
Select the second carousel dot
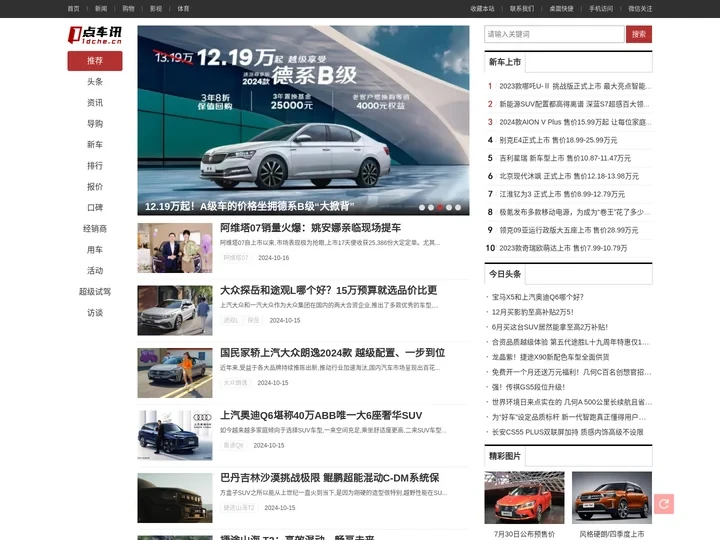(431, 208)
